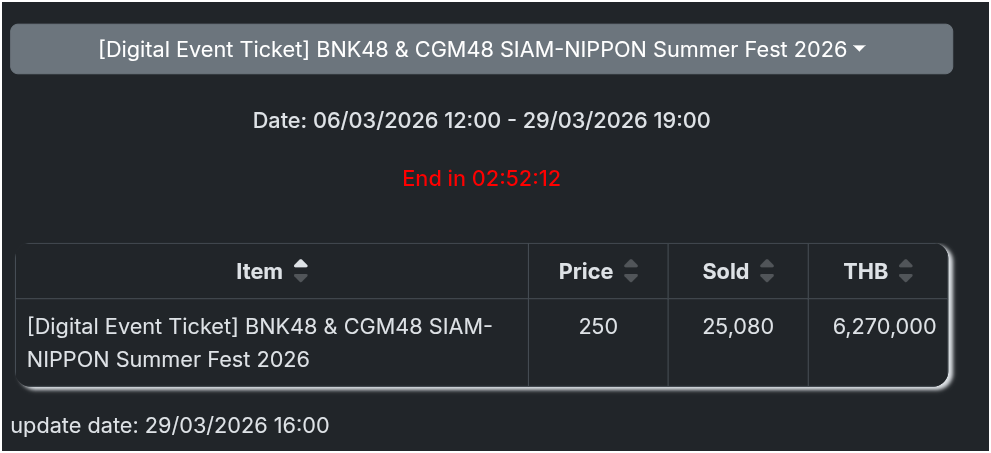Sort table by the Item column label
The height and width of the screenshot is (453, 991).
259,271
